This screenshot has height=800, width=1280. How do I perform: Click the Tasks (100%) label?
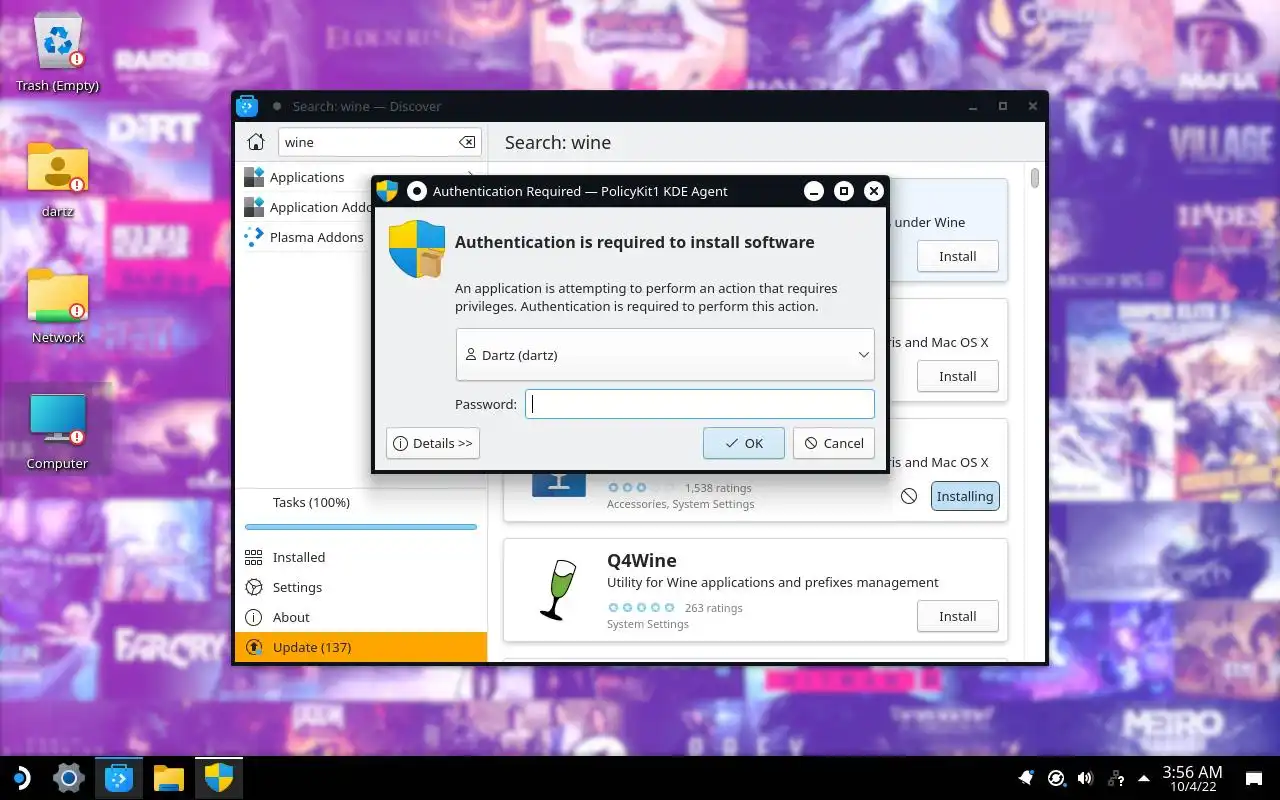[311, 502]
